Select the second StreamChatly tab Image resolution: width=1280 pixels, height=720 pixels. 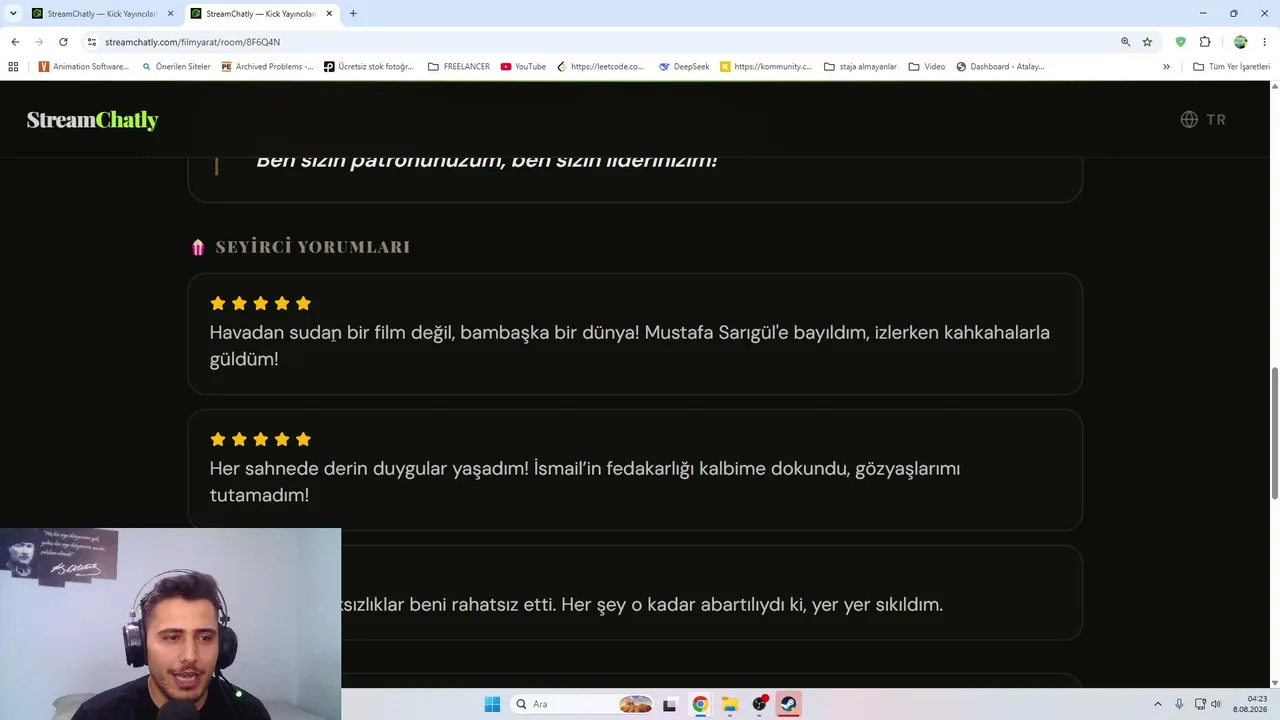260,14
